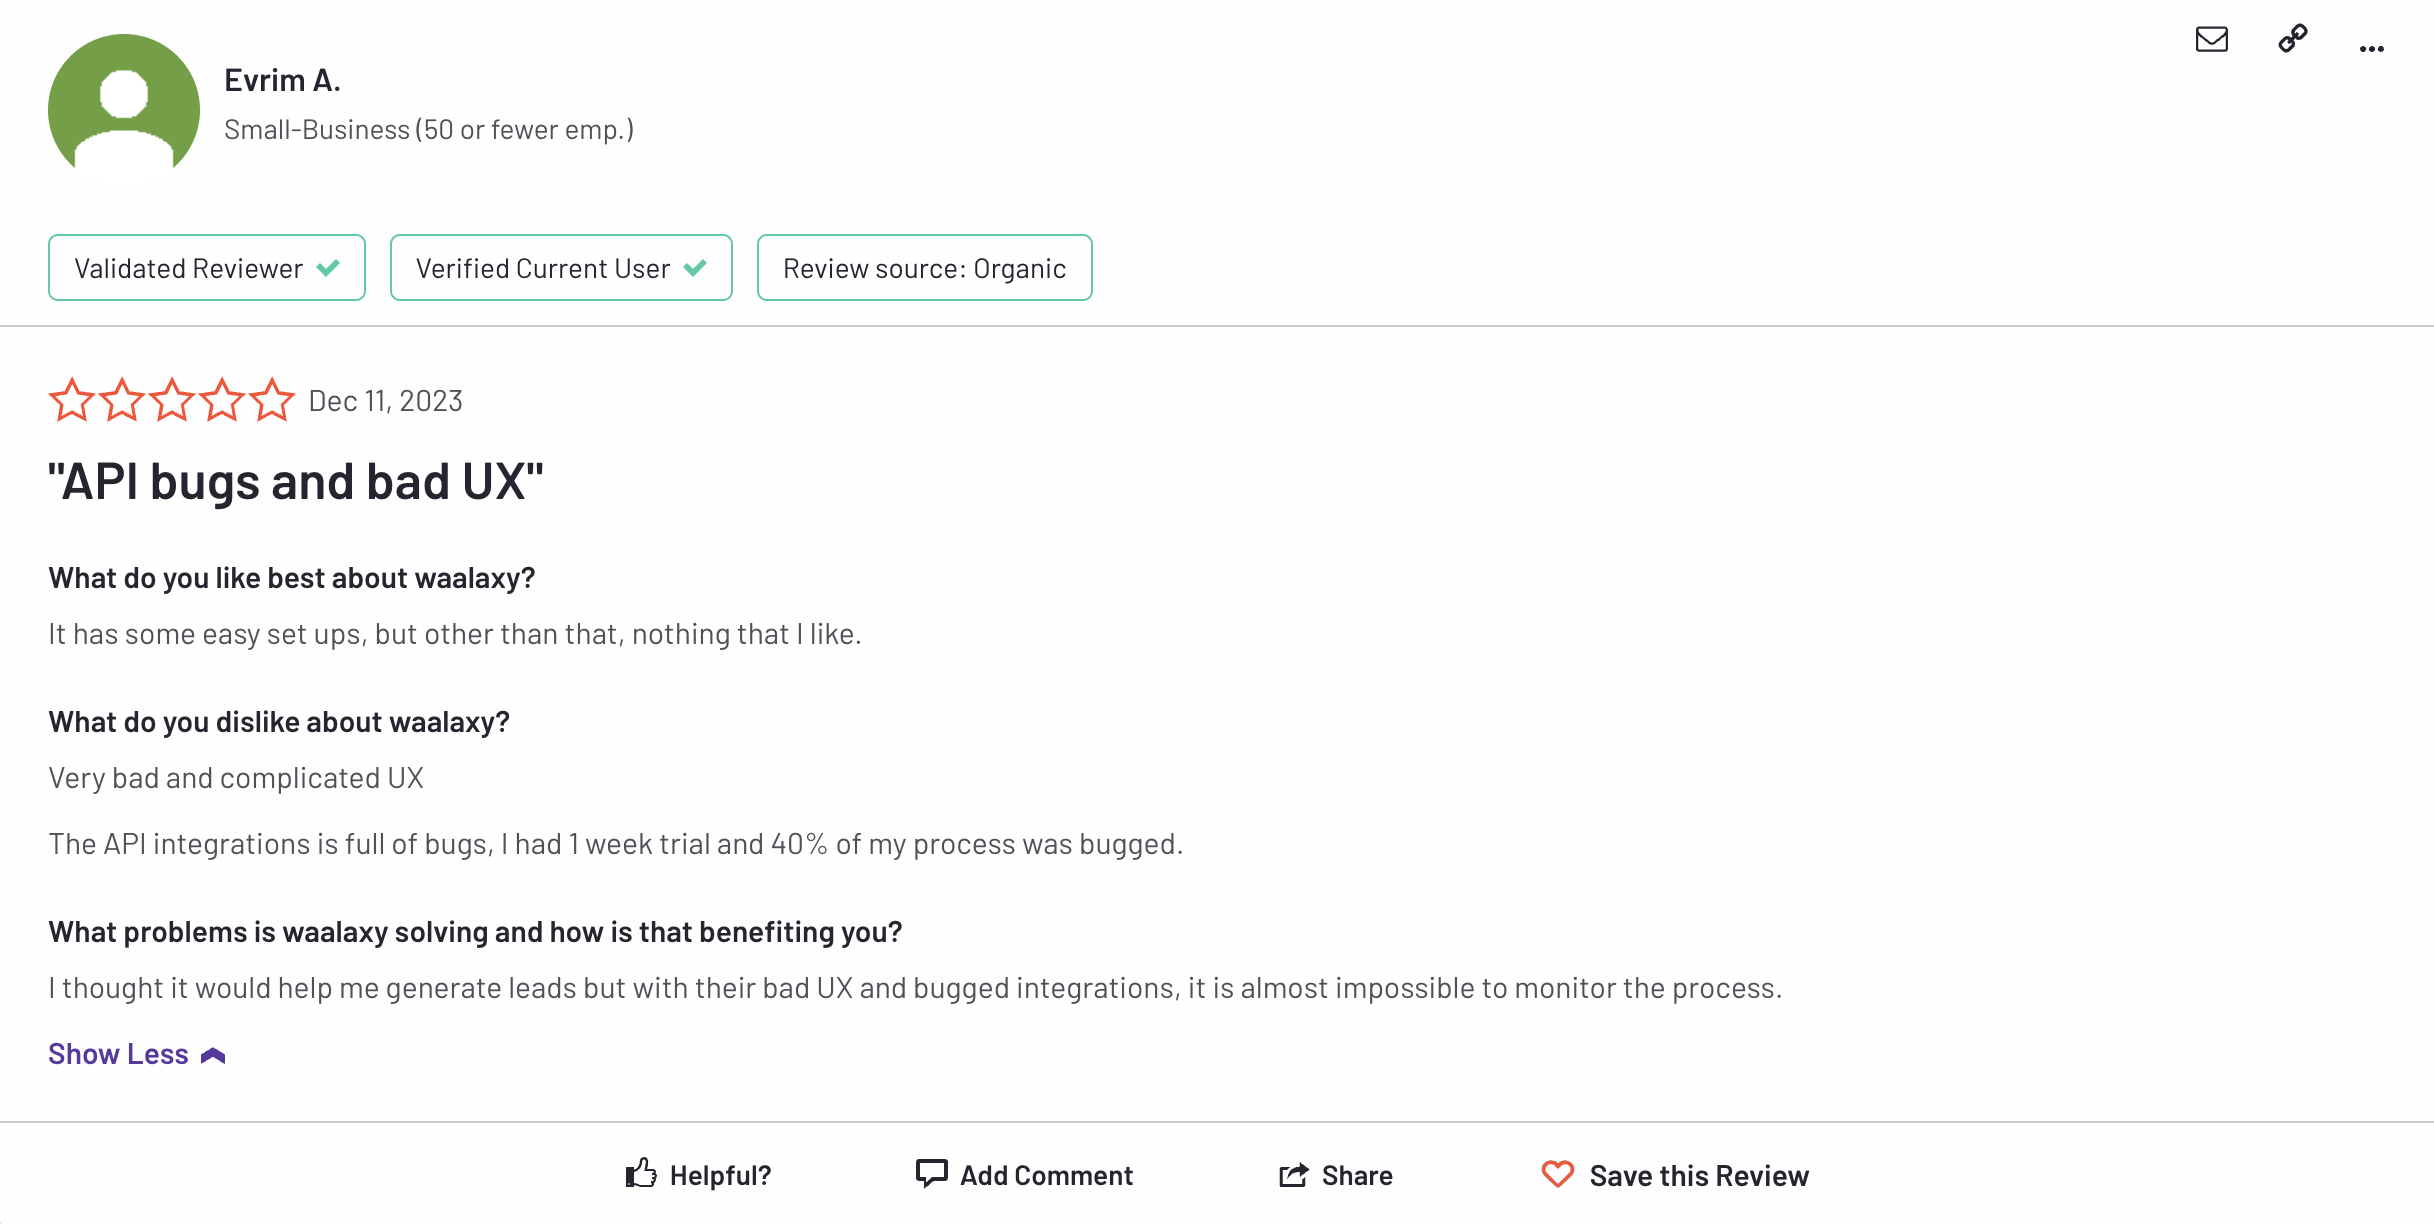2434x1224 pixels.
Task: Click the Validated Reviewer checkmark
Action: tap(328, 268)
